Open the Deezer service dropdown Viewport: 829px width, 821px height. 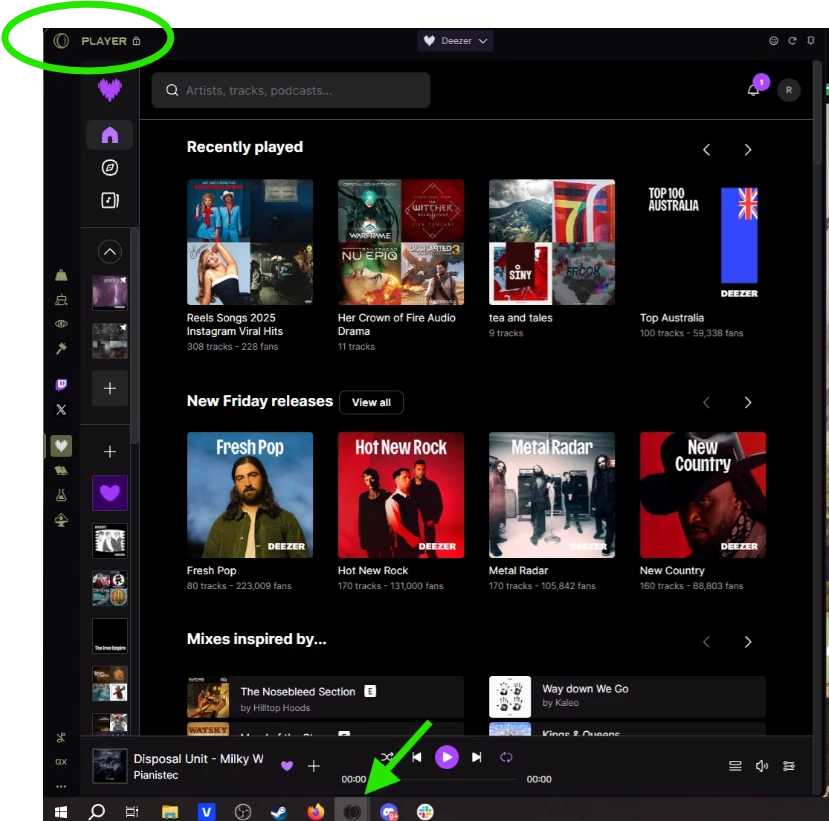(455, 41)
